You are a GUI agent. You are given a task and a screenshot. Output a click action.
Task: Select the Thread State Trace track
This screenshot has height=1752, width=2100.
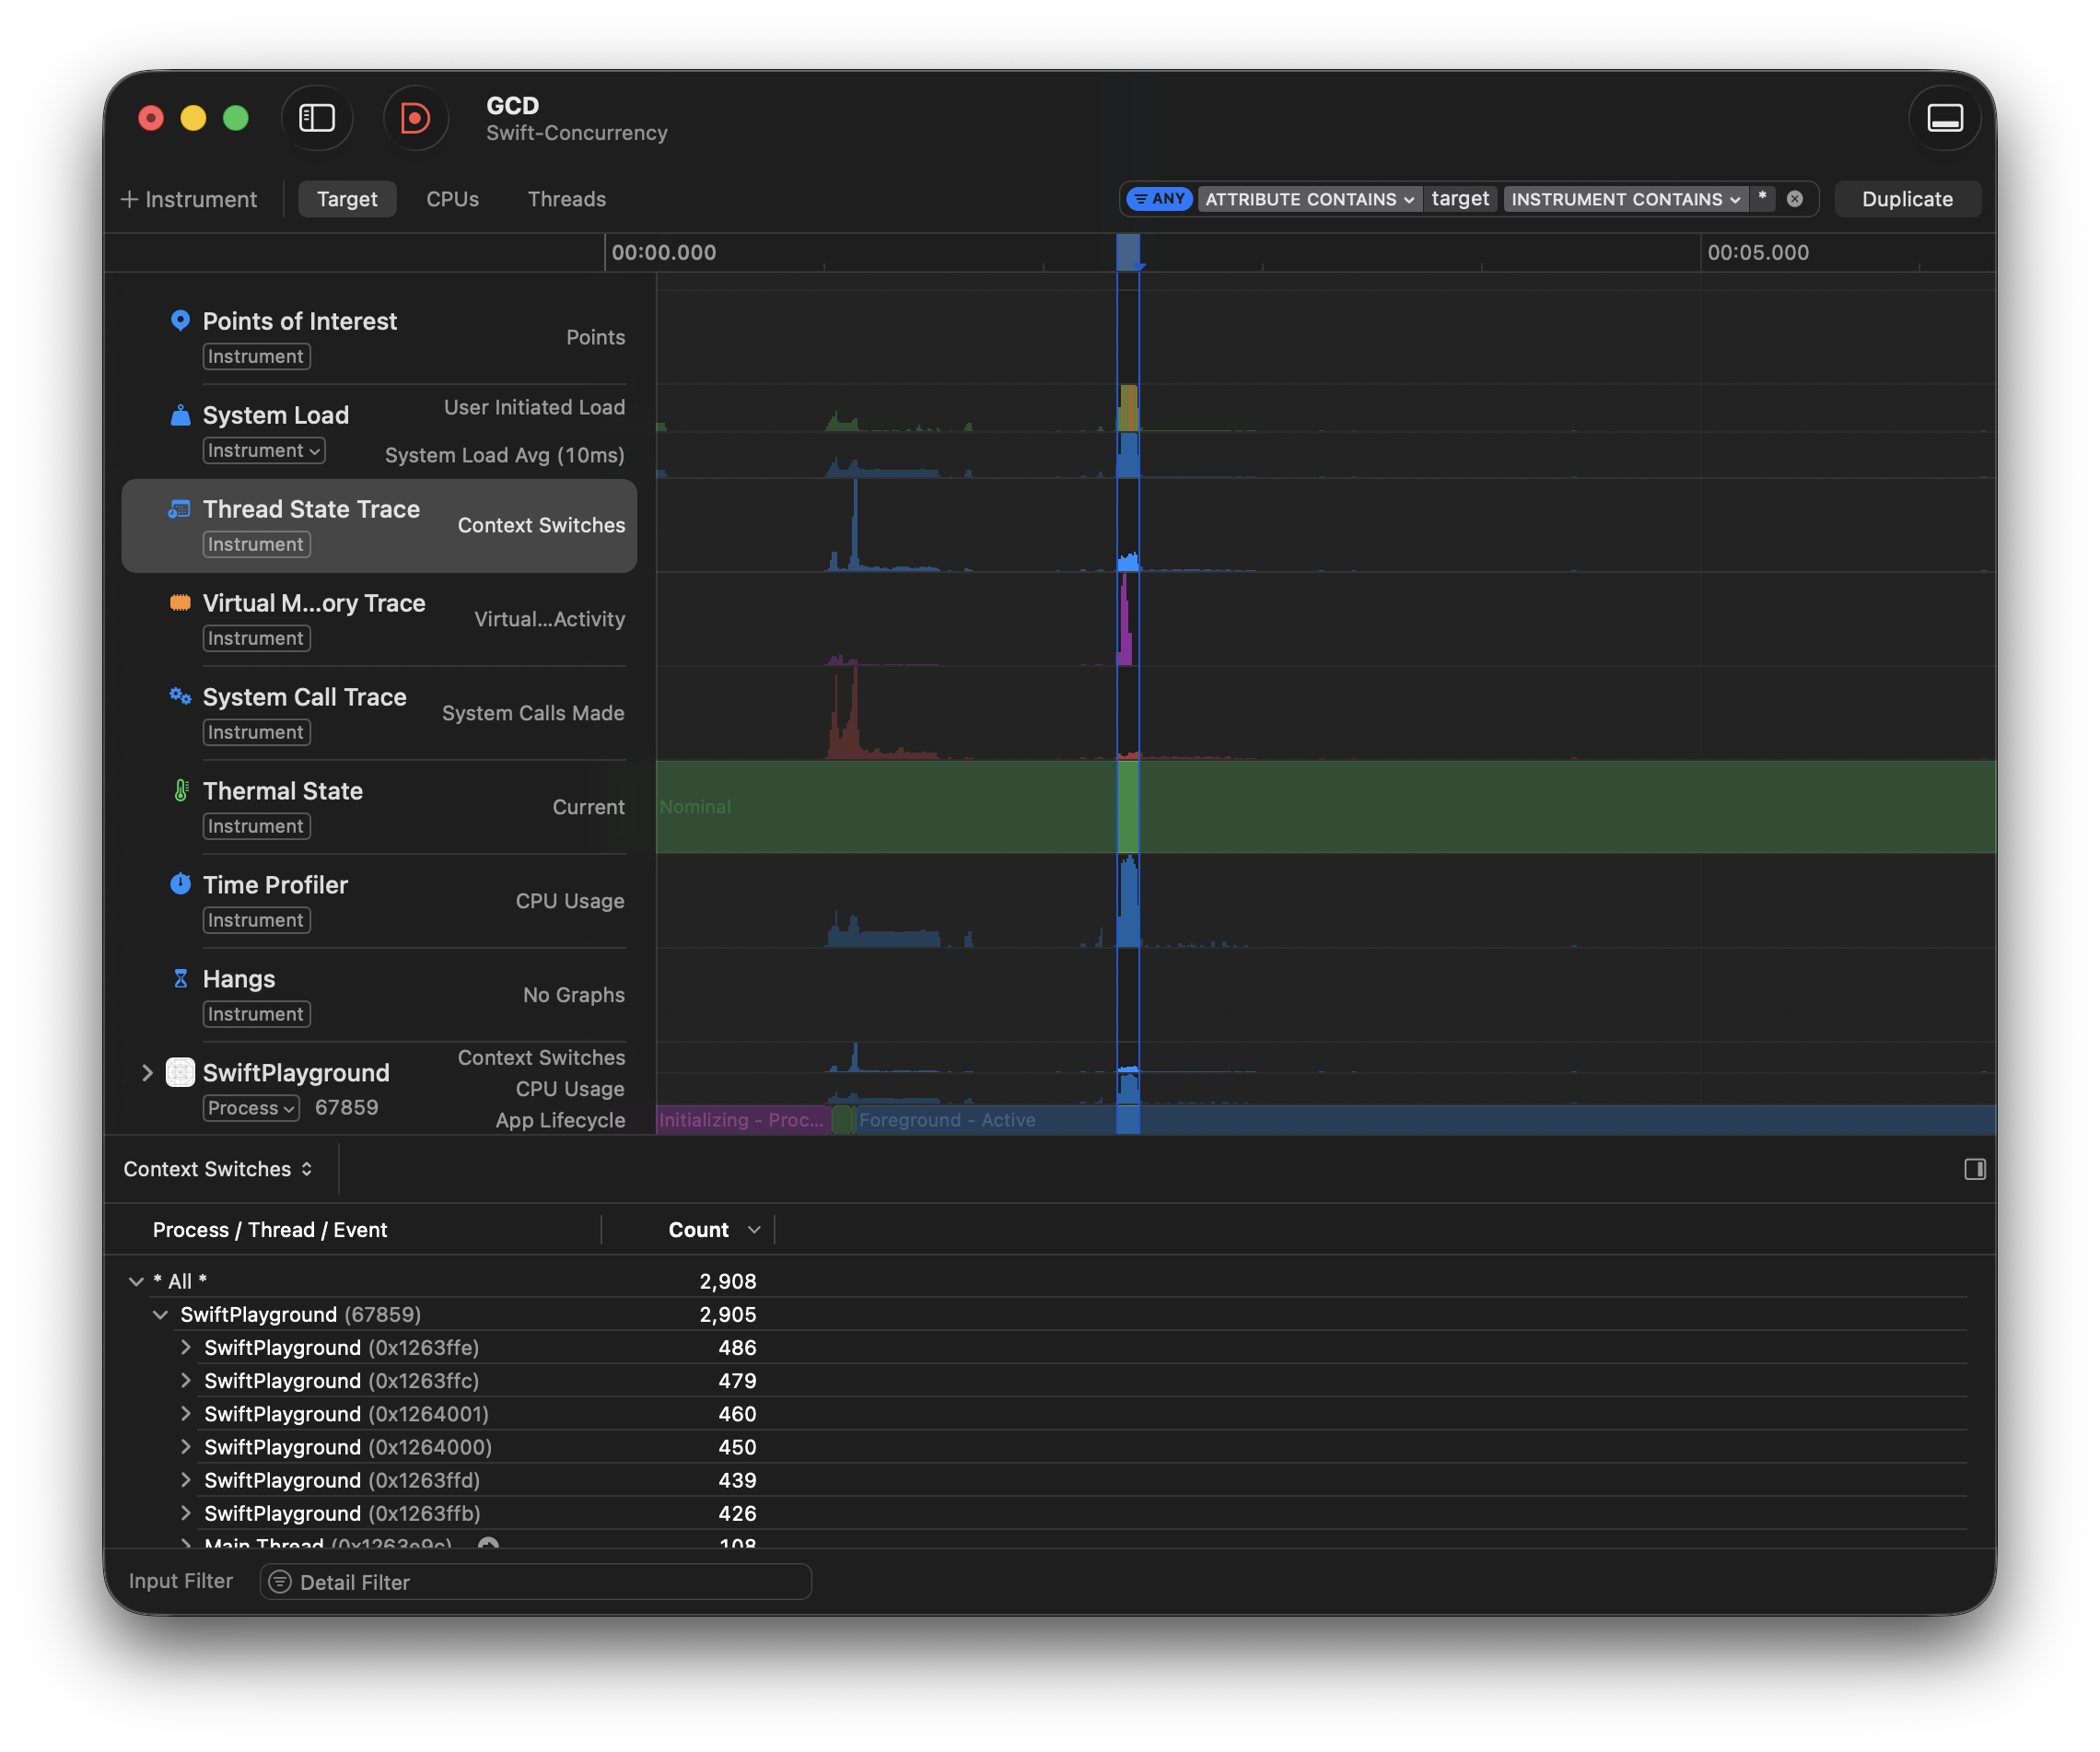(x=379, y=525)
